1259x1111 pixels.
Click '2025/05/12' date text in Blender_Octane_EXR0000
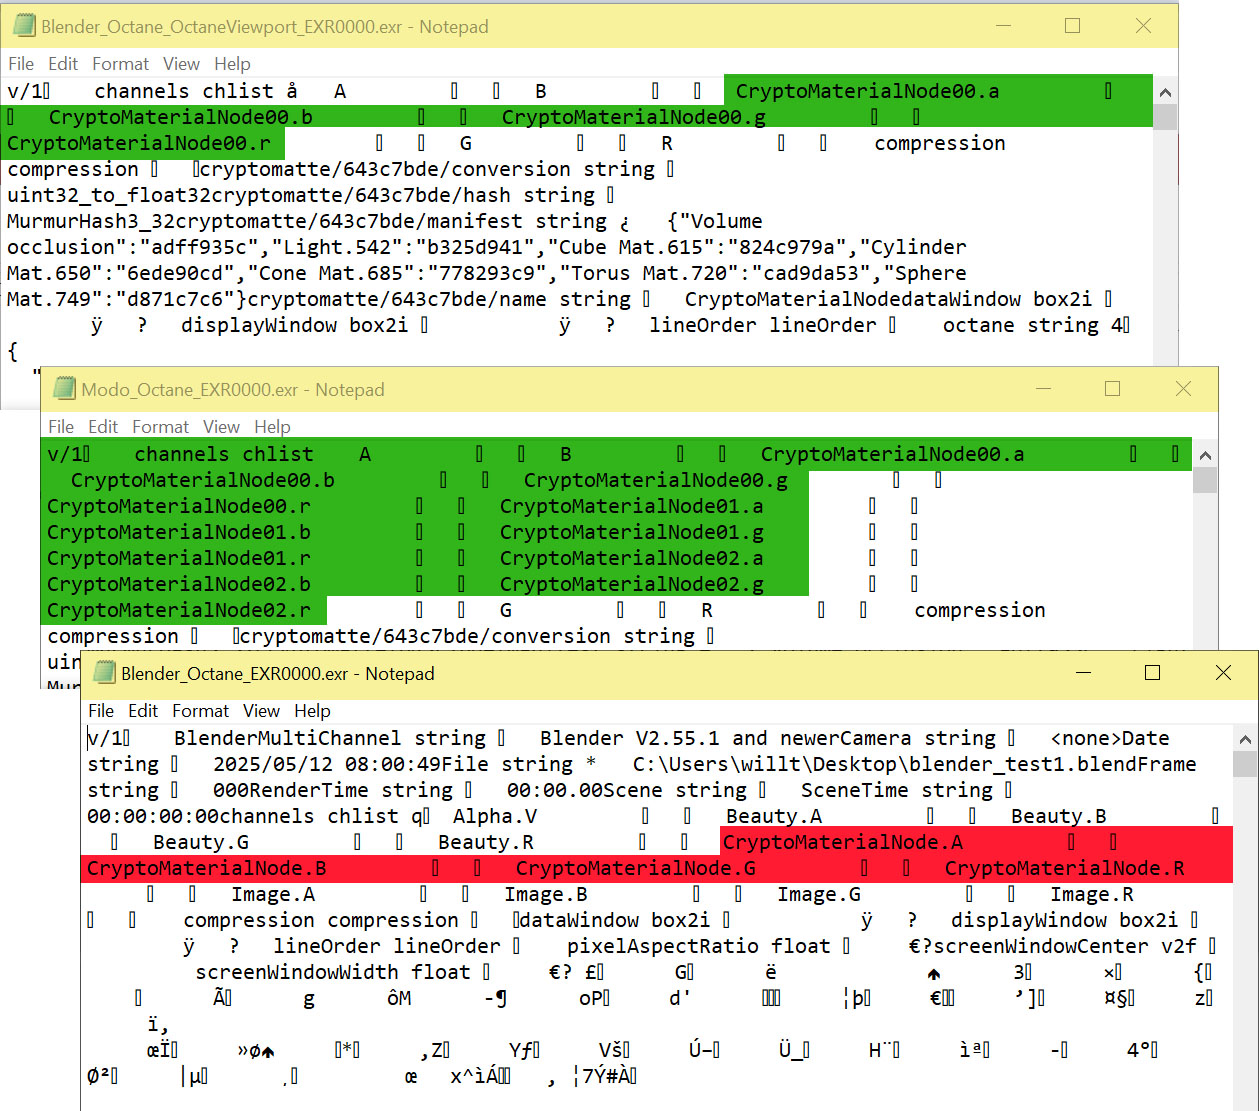click(273, 764)
